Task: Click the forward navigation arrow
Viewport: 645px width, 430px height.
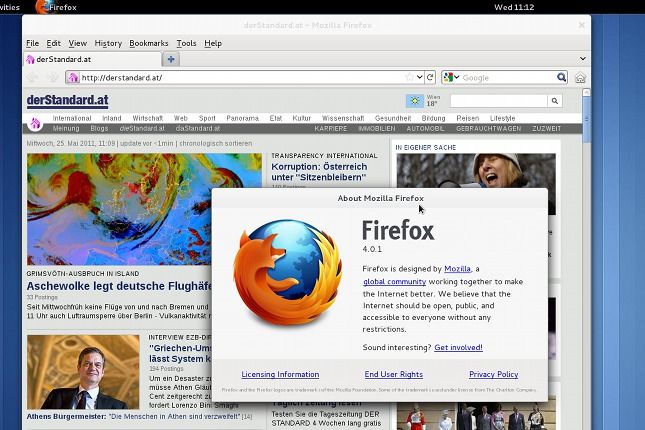Action: (x=52, y=77)
